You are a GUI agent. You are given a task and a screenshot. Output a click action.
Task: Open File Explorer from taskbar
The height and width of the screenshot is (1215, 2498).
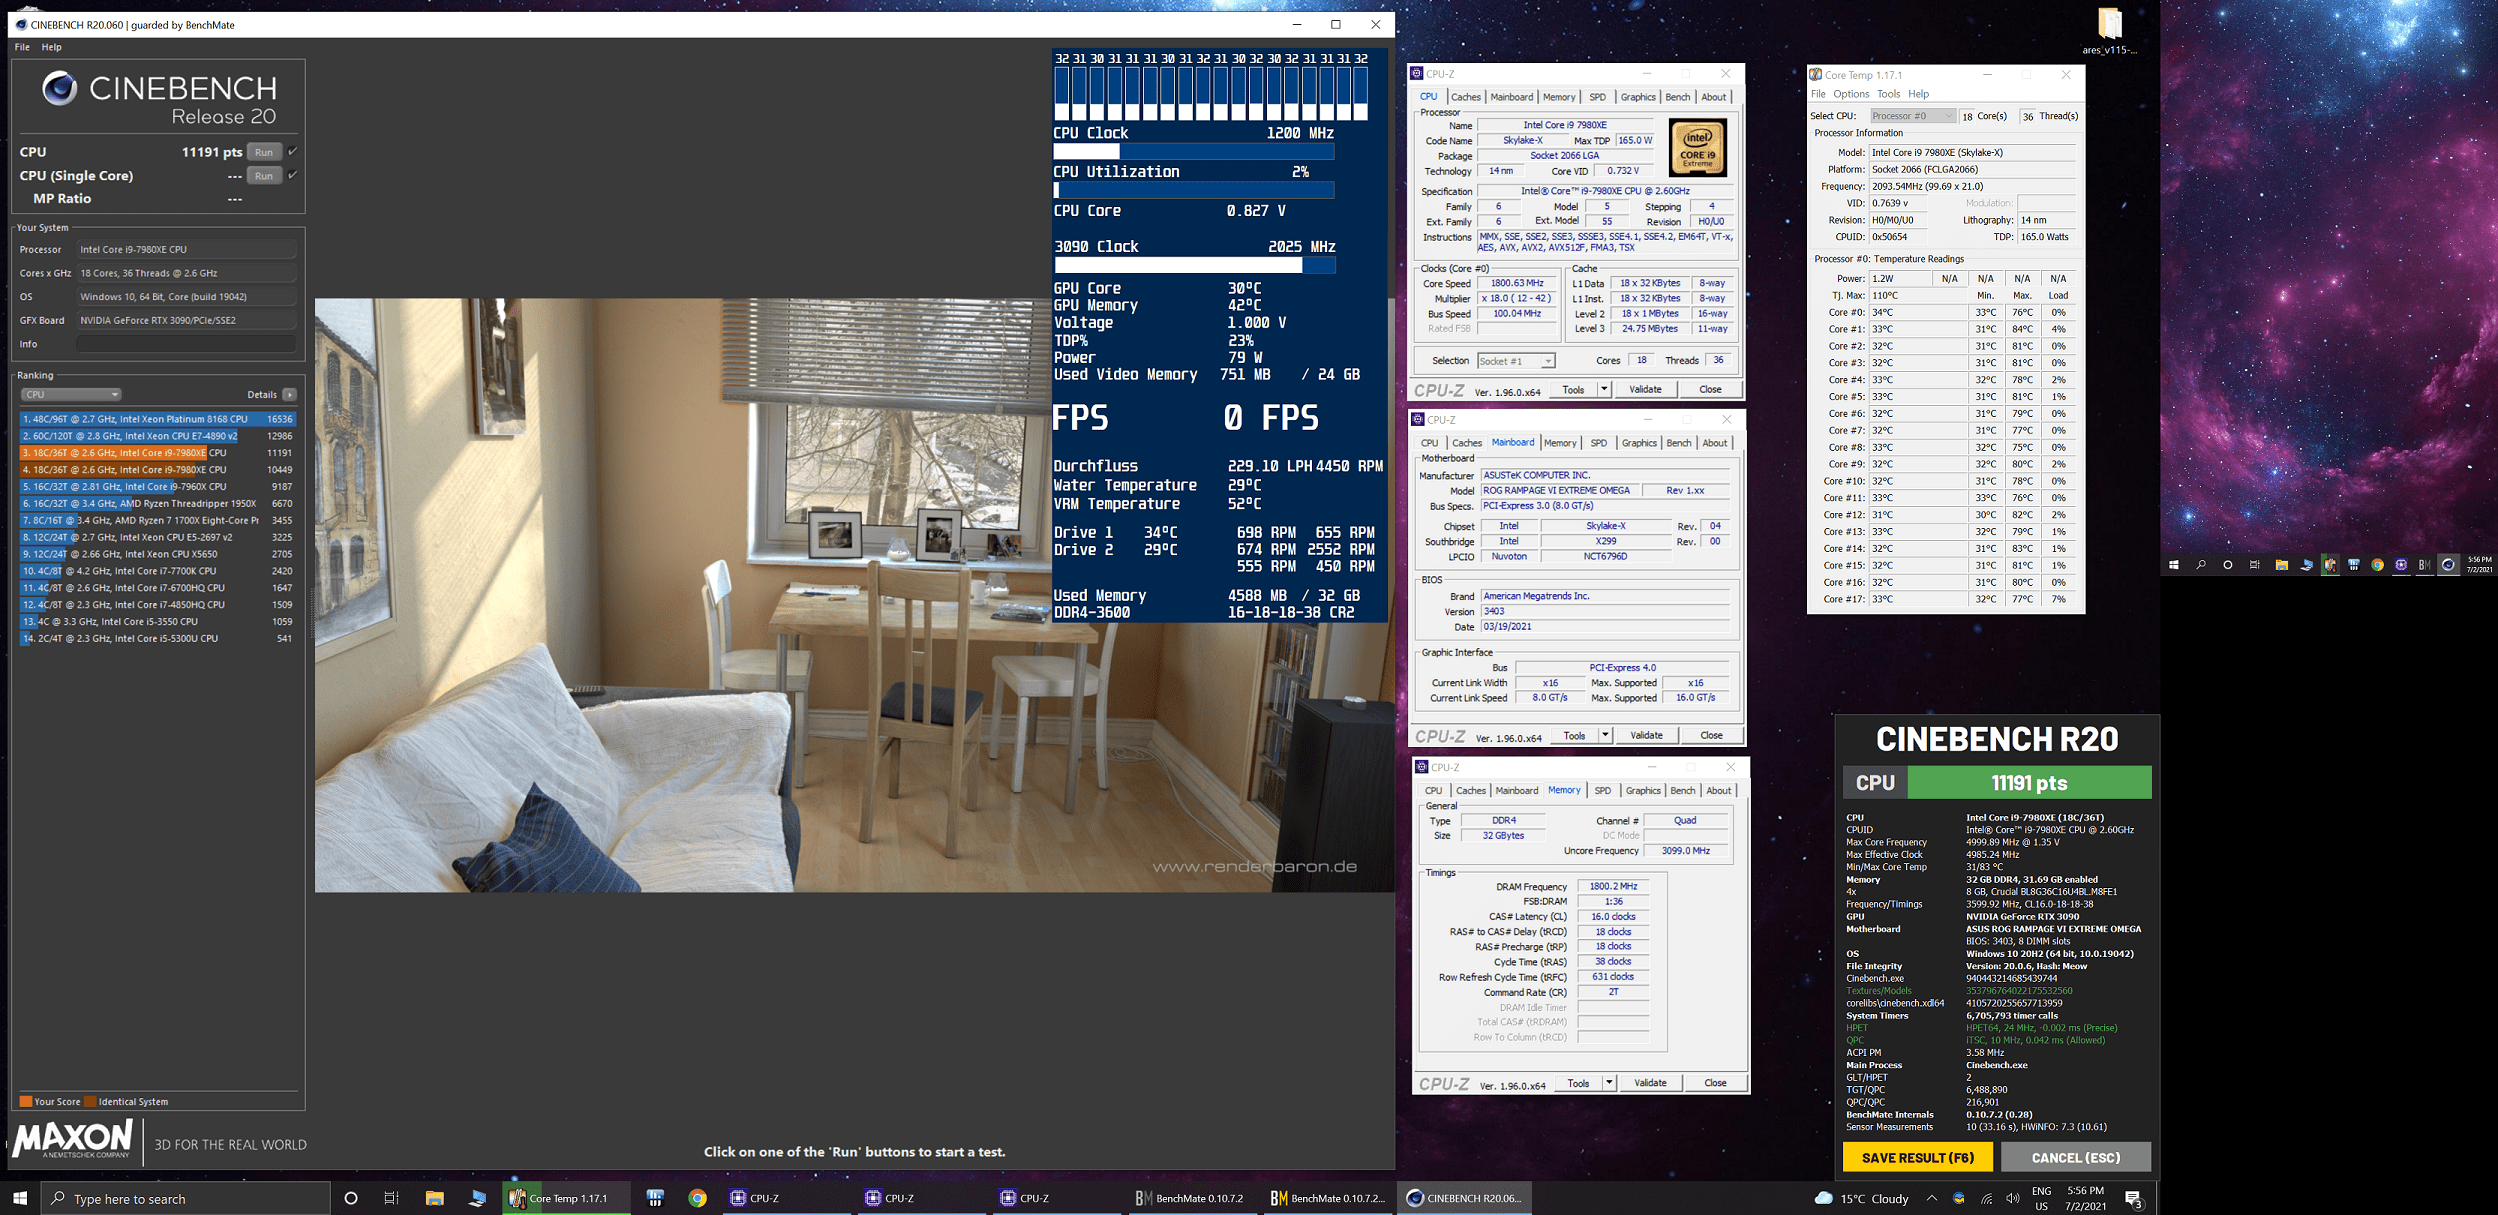434,1198
